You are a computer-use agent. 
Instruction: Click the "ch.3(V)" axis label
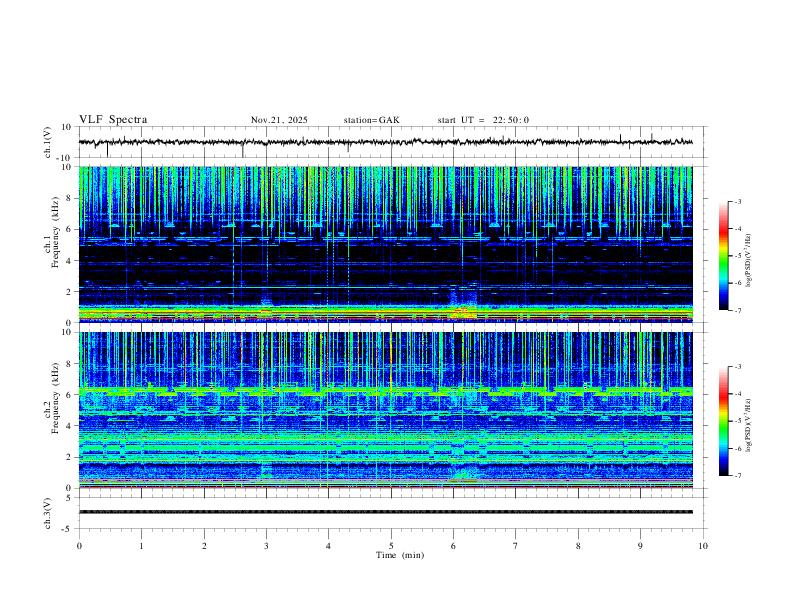(48, 513)
